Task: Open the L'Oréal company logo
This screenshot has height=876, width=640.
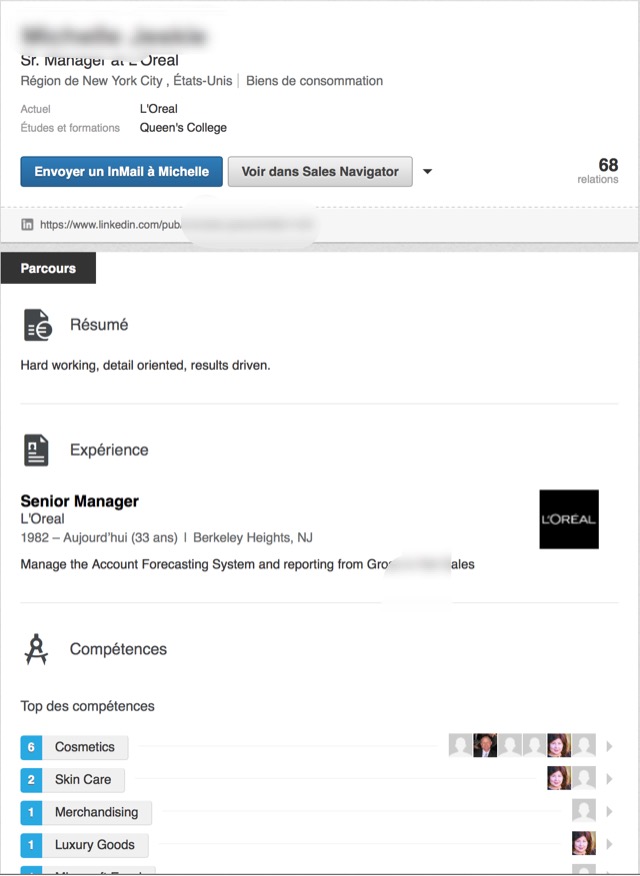Action: pyautogui.click(x=569, y=519)
